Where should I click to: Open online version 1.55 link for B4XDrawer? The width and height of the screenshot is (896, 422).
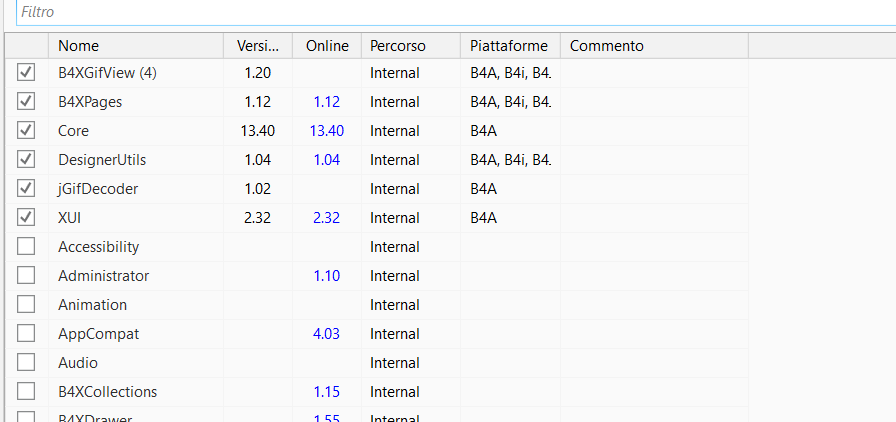point(327,417)
